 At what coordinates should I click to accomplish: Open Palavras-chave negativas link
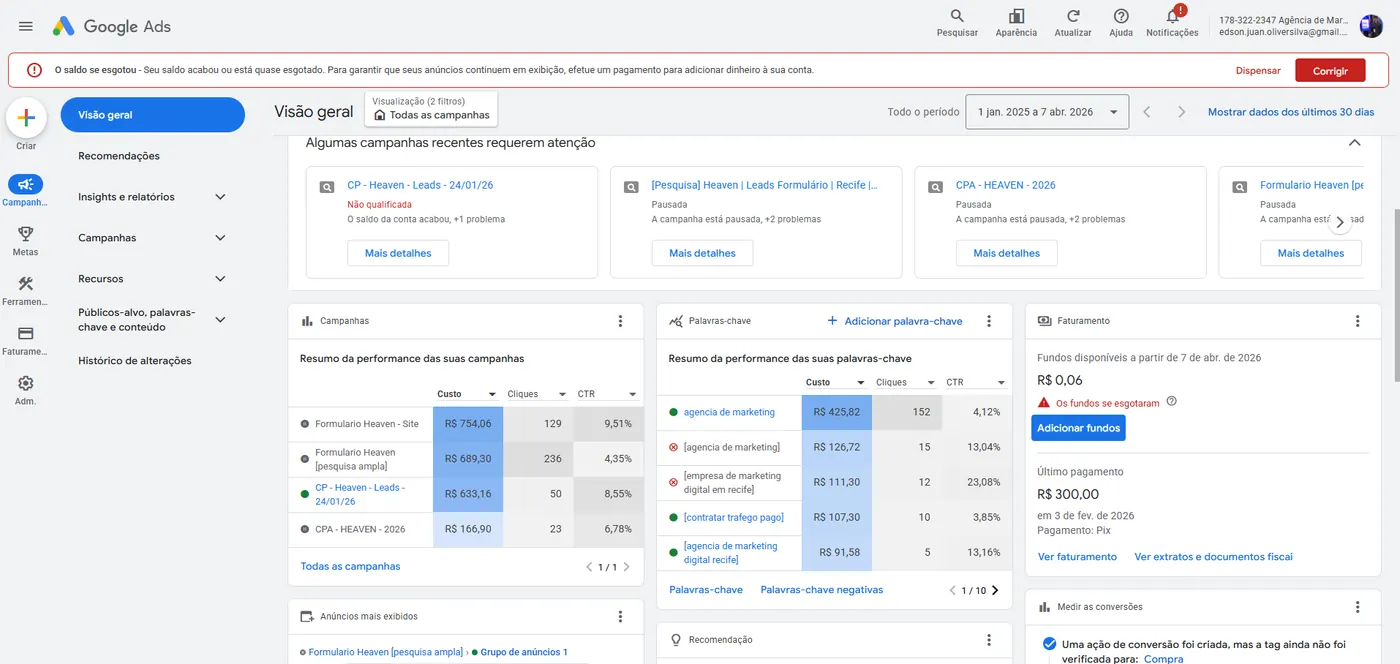tap(822, 590)
